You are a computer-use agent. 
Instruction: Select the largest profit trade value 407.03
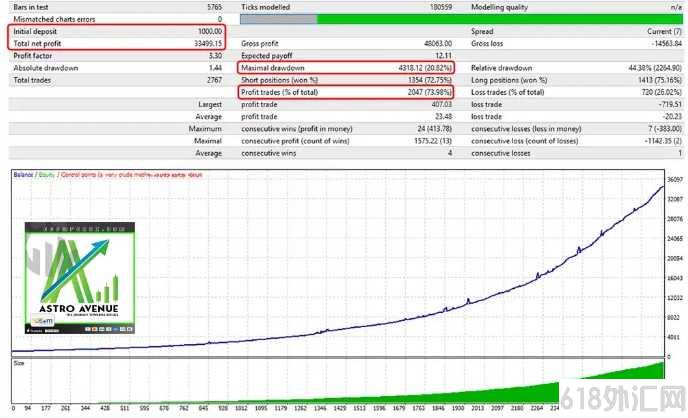tap(442, 104)
